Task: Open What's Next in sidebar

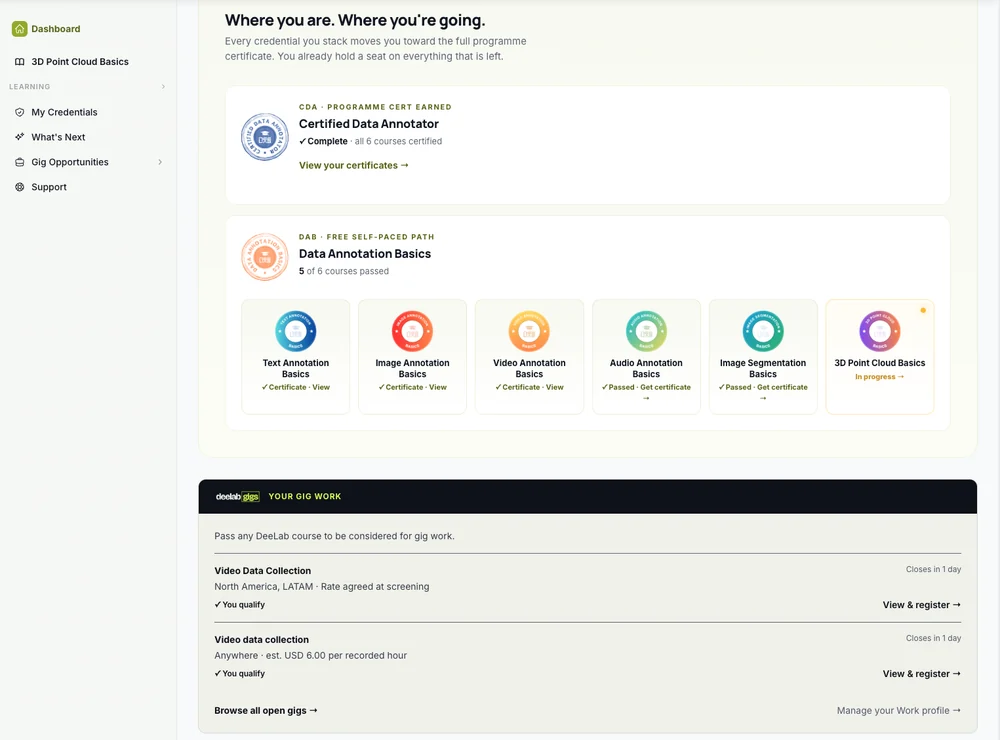Action: [58, 137]
